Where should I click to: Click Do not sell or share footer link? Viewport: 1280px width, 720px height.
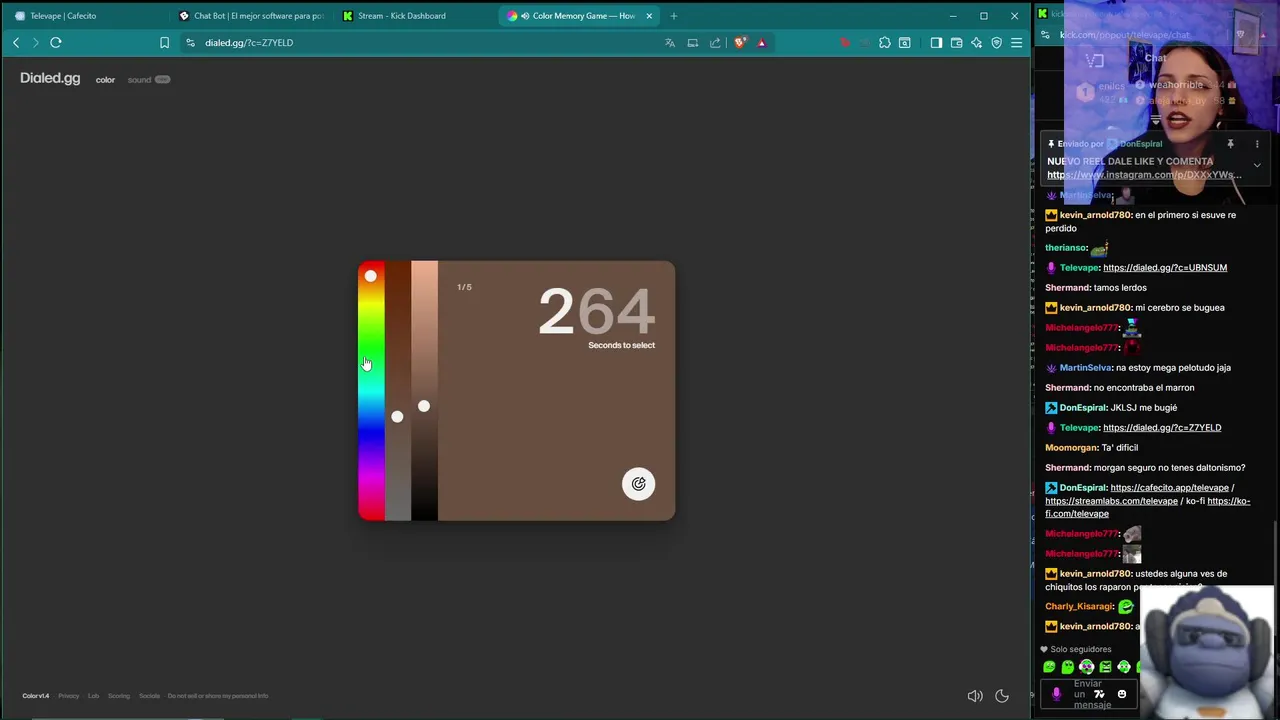[x=218, y=696]
